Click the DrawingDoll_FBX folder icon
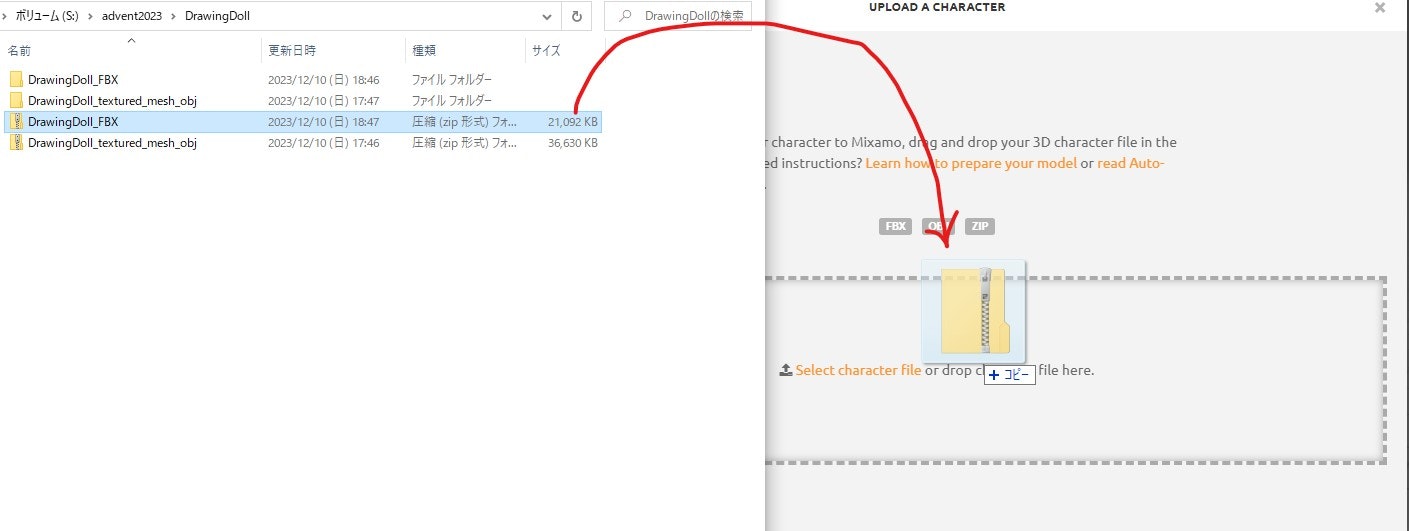 click(x=16, y=80)
